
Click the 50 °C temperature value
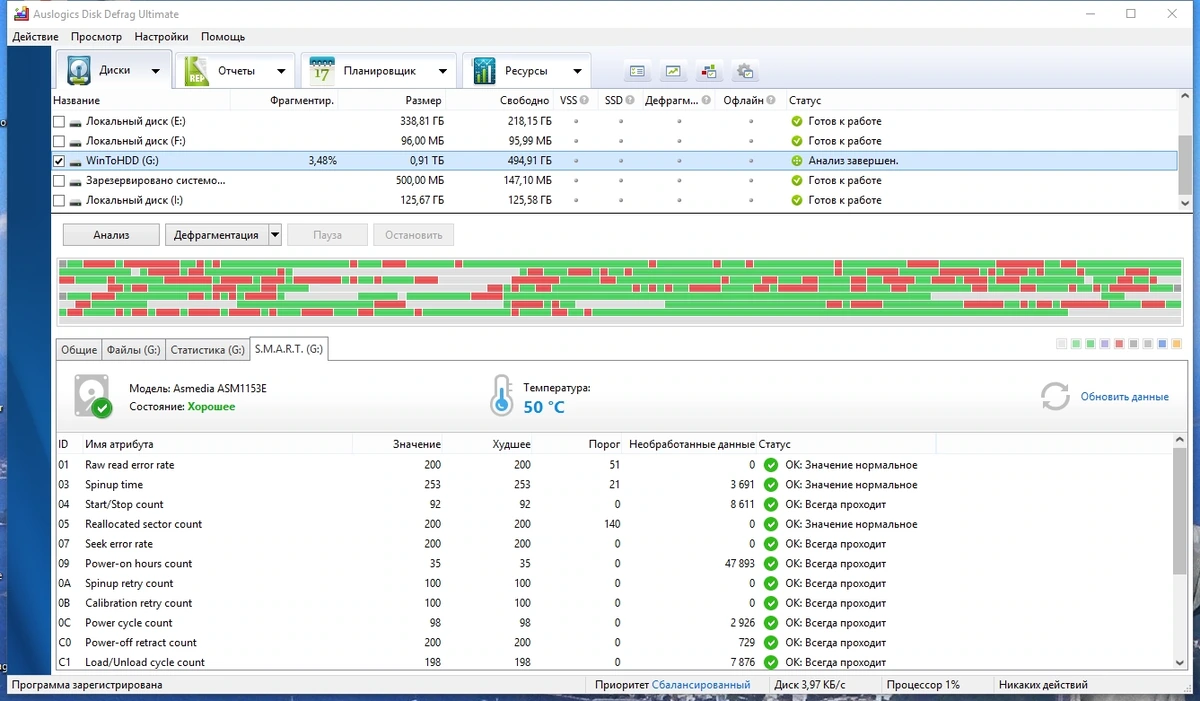[544, 407]
